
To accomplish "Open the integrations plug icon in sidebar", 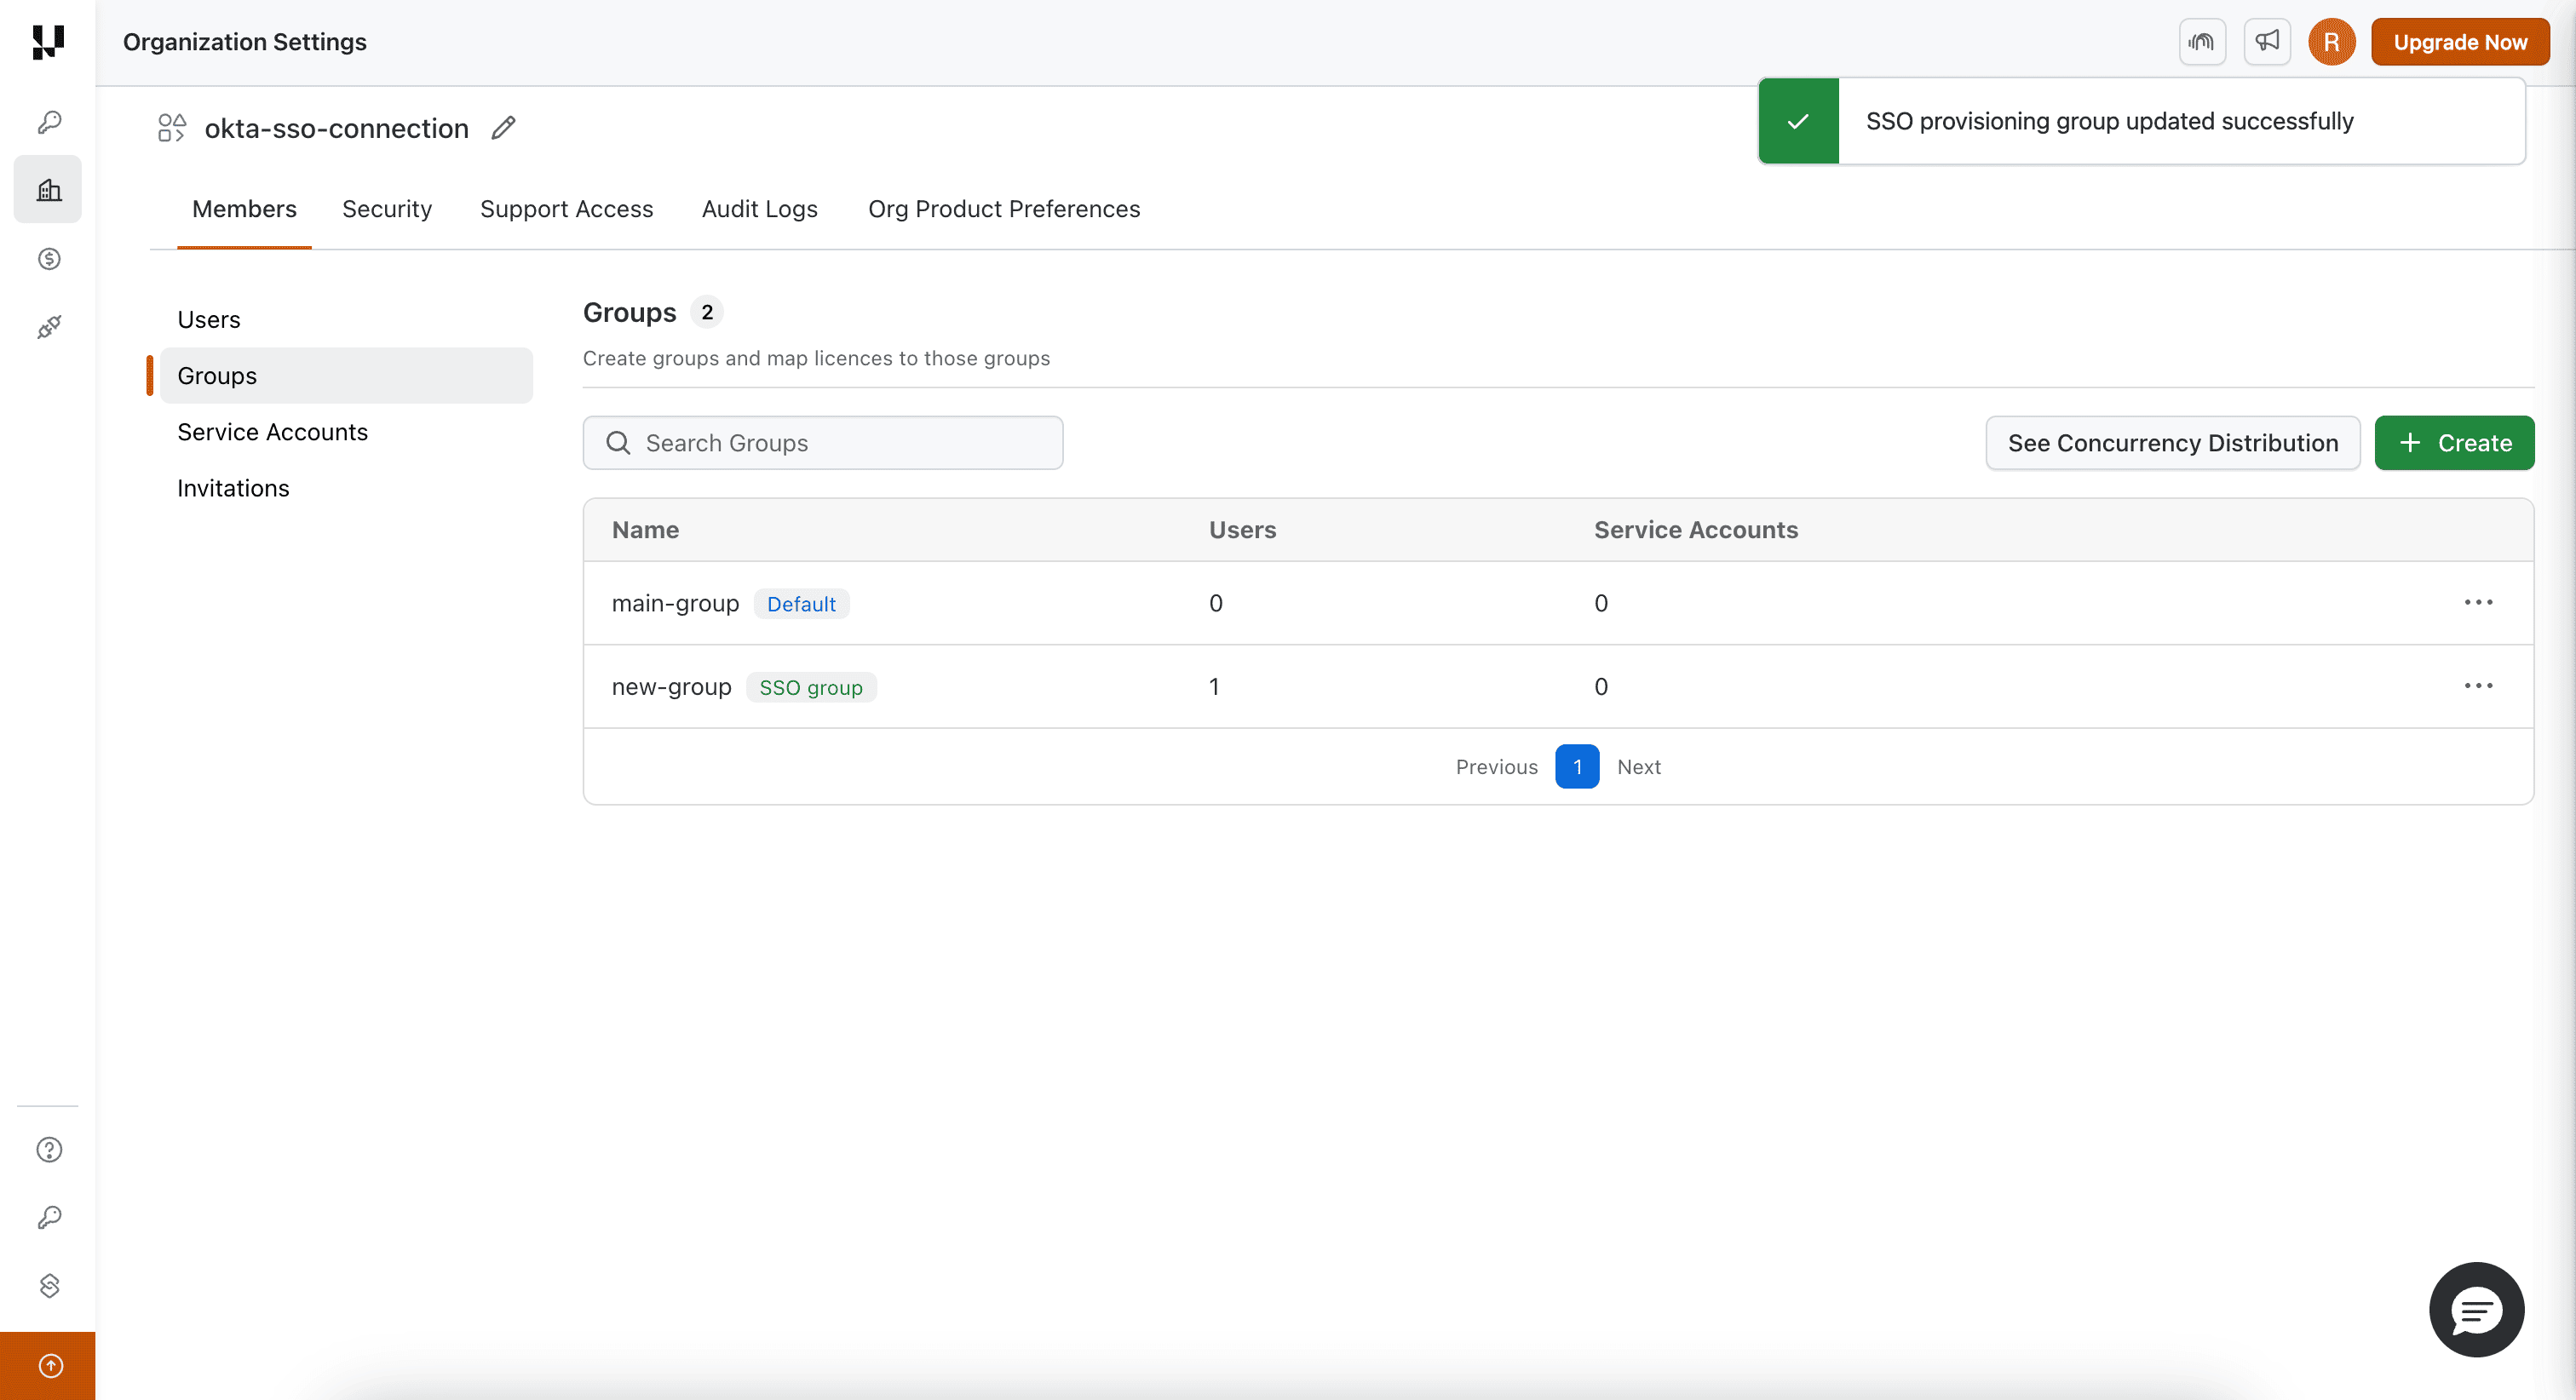I will click(x=49, y=327).
